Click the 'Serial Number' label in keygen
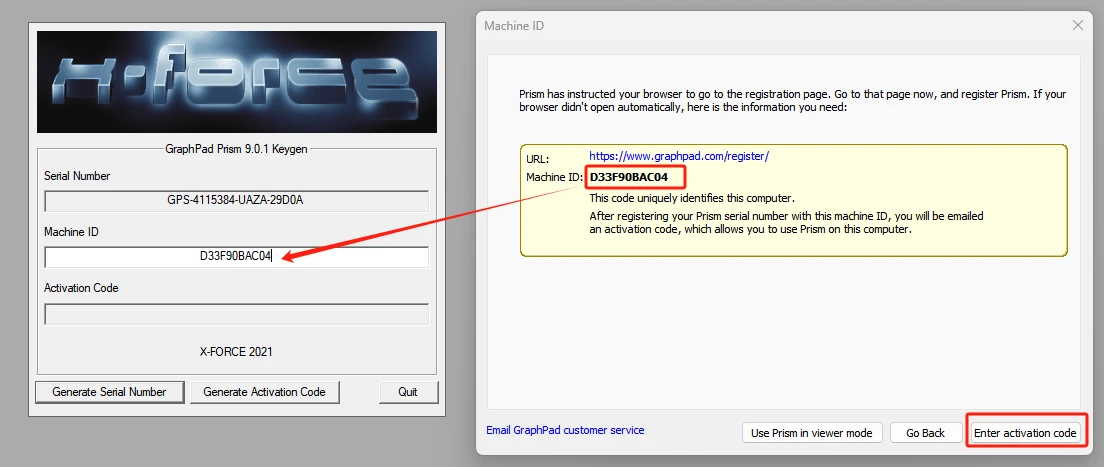This screenshot has width=1104, height=467. pos(77,176)
